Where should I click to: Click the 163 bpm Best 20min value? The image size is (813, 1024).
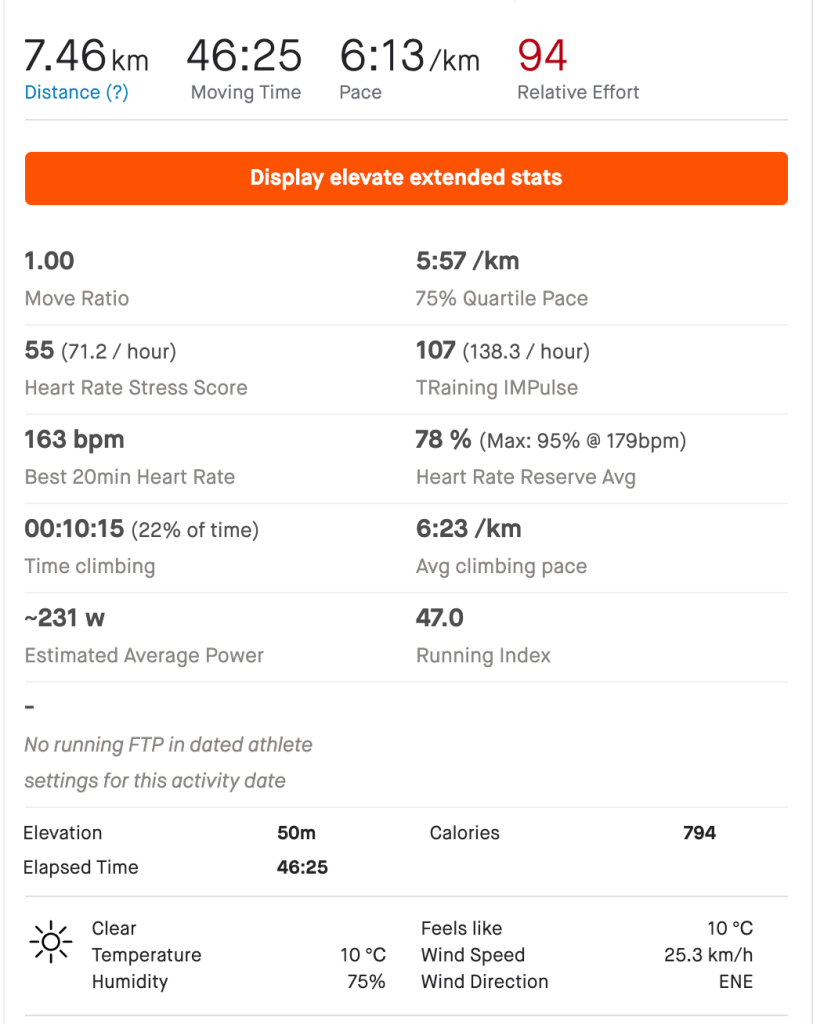click(74, 440)
